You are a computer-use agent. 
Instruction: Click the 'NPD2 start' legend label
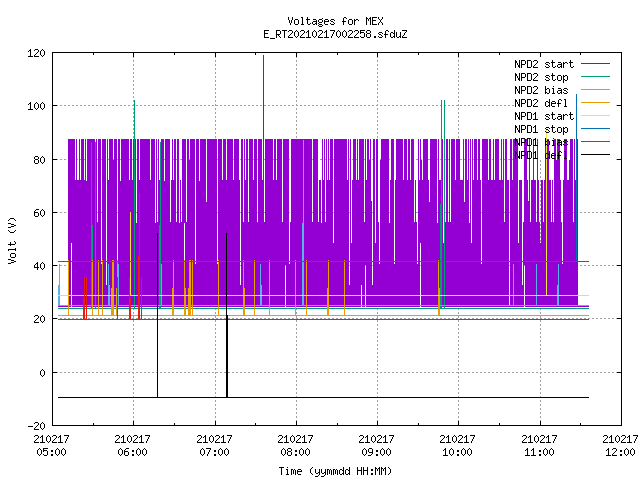544,64
